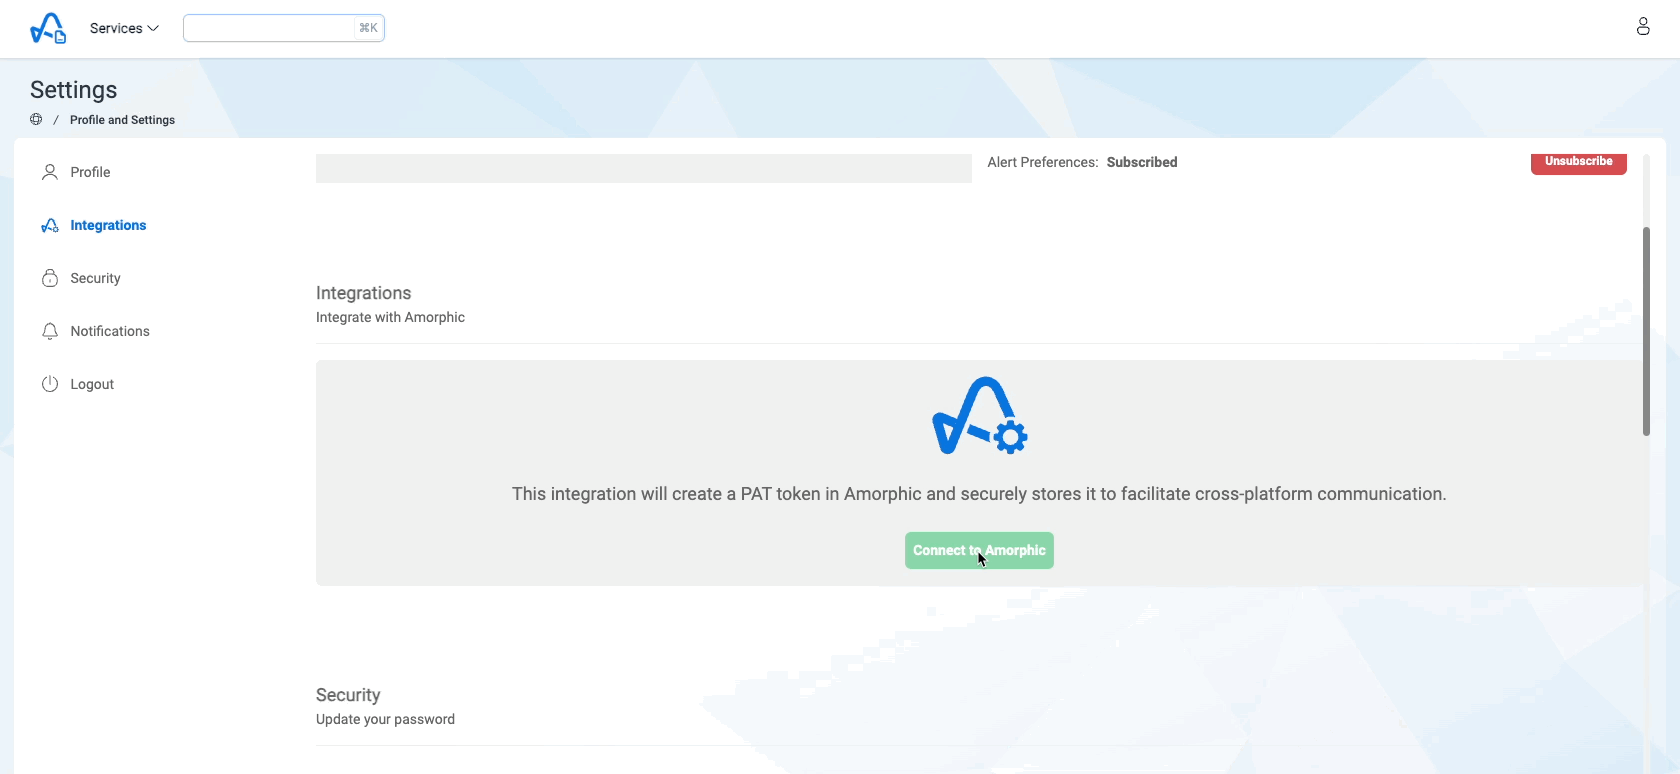Screen dimensions: 1680x774
Task: Click the red Unsubscribe button
Action: point(1578,163)
